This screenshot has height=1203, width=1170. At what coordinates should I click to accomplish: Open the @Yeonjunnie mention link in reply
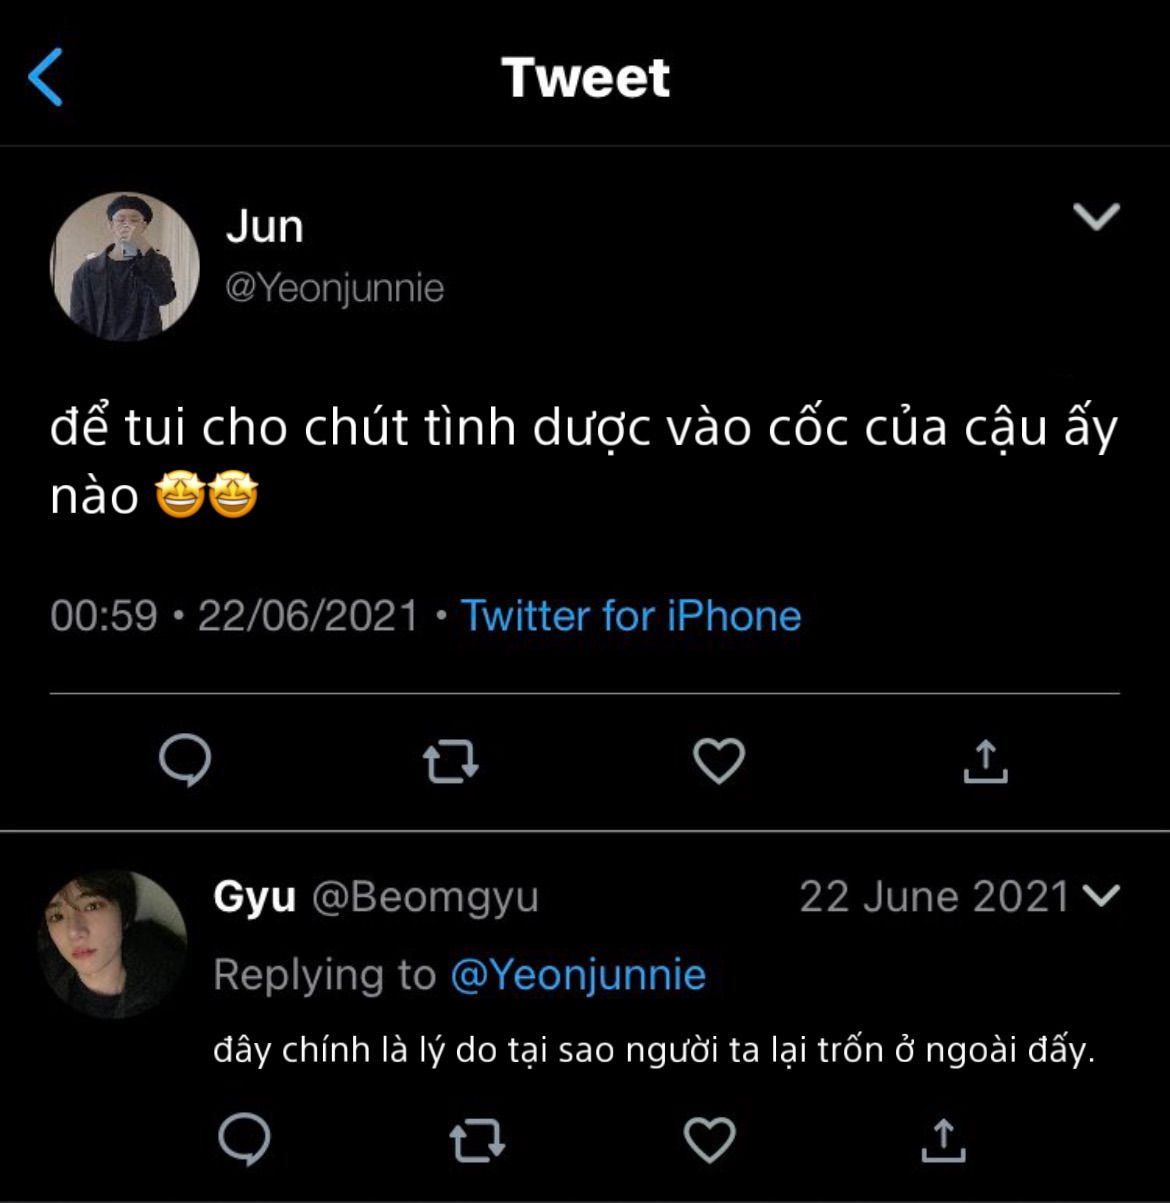click(x=578, y=974)
